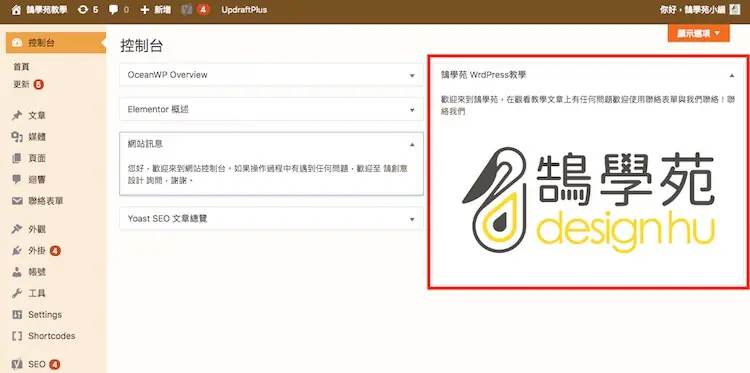The image size is (750, 373).
Task: Click the plus 新增 item
Action: 155,10
